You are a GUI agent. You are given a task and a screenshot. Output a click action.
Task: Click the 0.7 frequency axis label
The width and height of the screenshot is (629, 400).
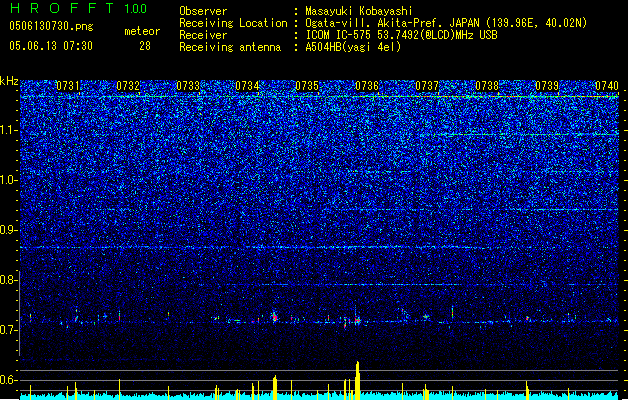(8, 330)
